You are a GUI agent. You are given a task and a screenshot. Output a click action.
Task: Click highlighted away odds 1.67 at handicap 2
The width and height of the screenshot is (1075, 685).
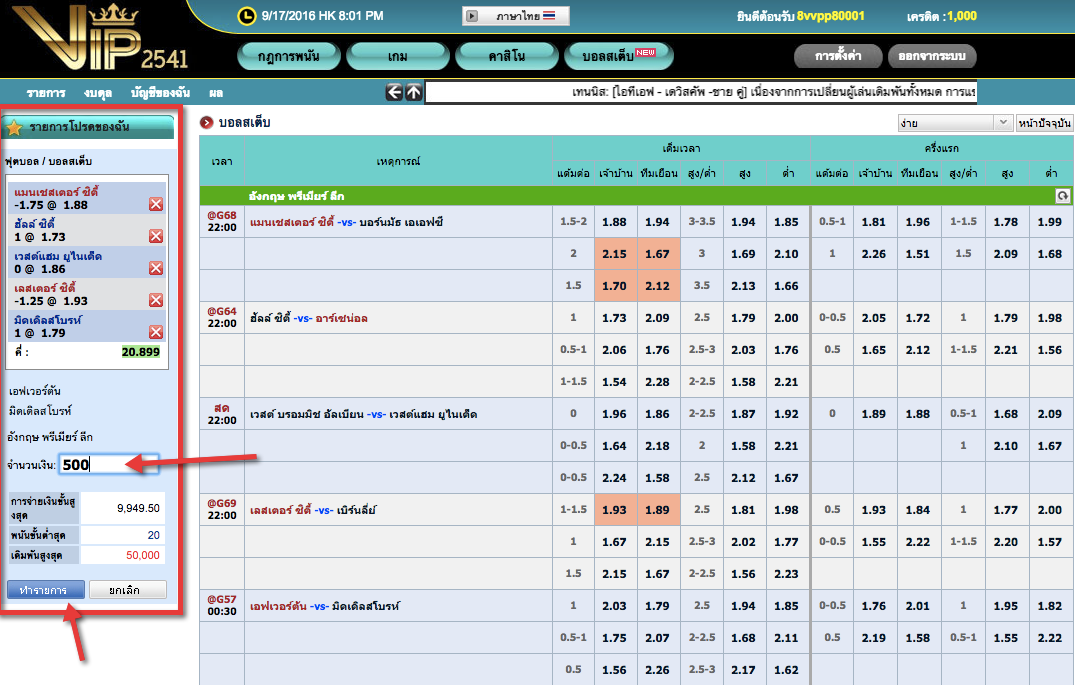[657, 254]
